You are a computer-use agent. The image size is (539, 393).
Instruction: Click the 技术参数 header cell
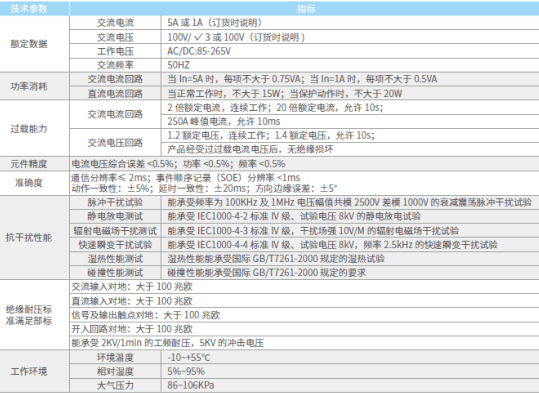(34, 9)
